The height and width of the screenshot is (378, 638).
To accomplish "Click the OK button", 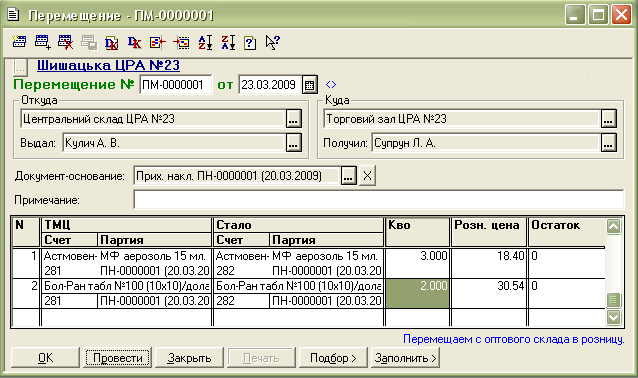I will (45, 358).
